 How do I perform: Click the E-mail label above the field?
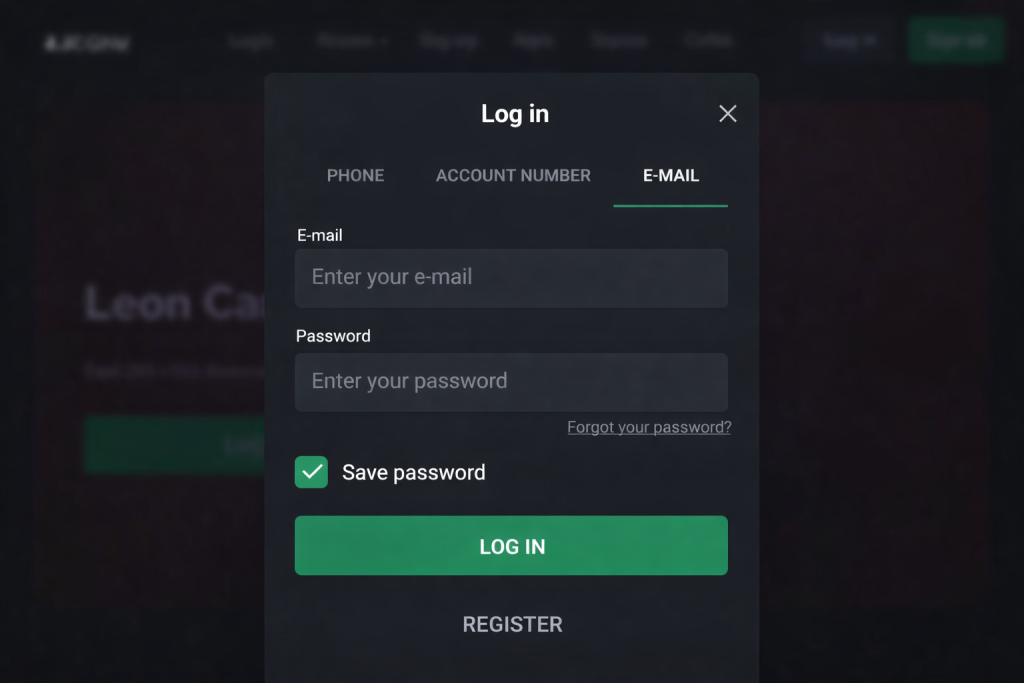pyautogui.click(x=320, y=236)
